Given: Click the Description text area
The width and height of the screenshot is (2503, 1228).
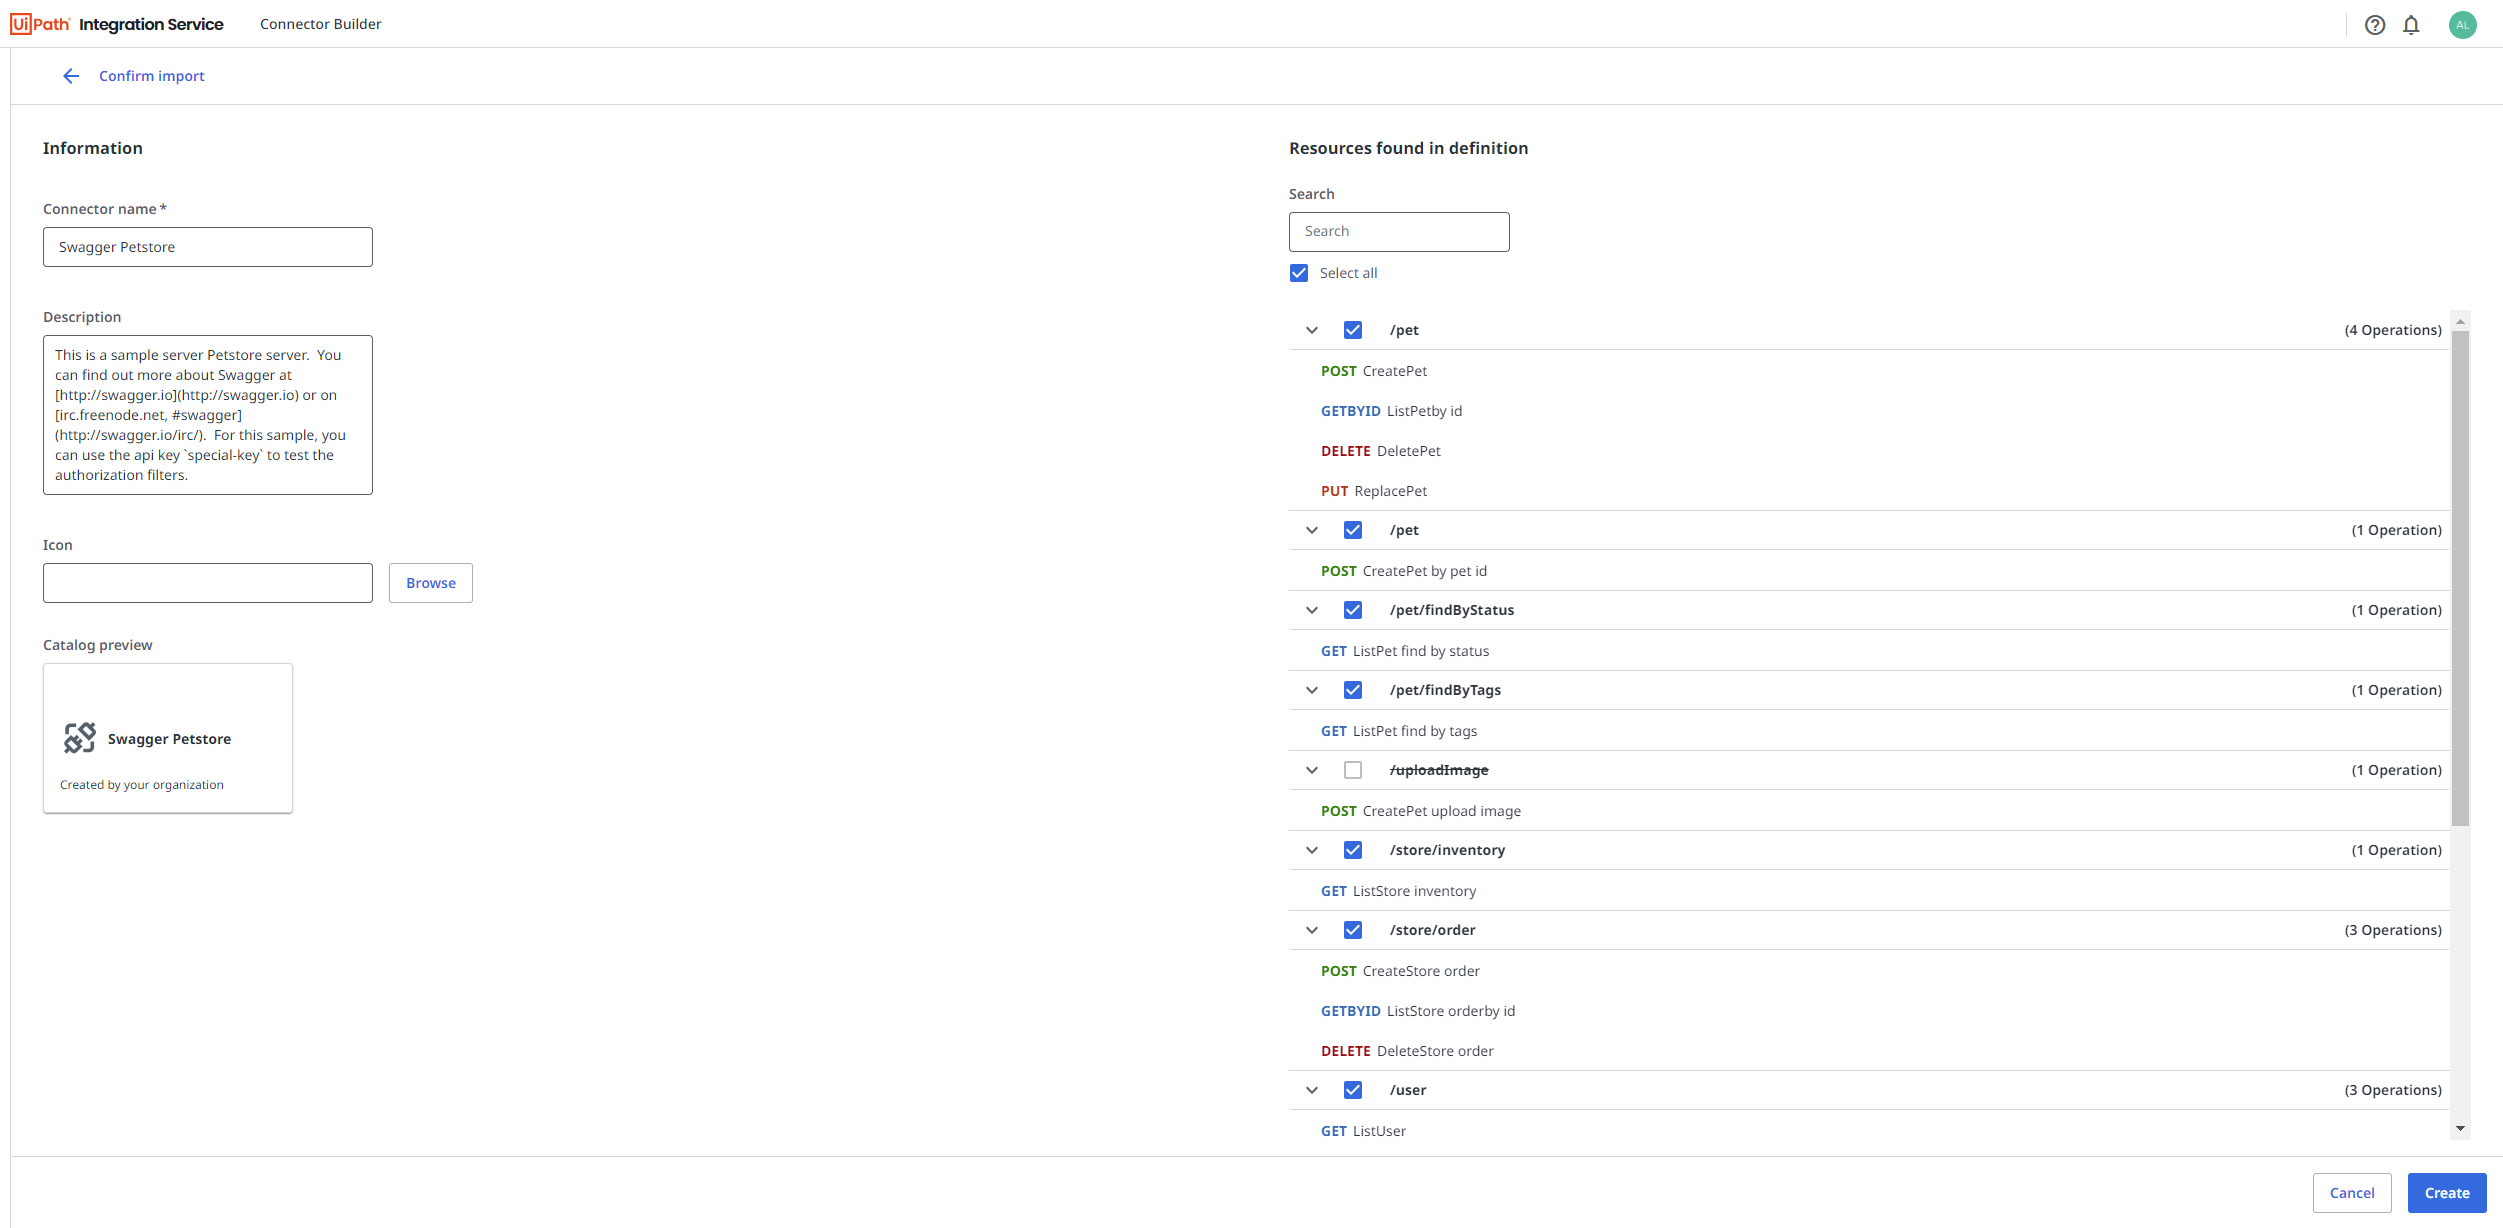Looking at the screenshot, I should coord(208,415).
